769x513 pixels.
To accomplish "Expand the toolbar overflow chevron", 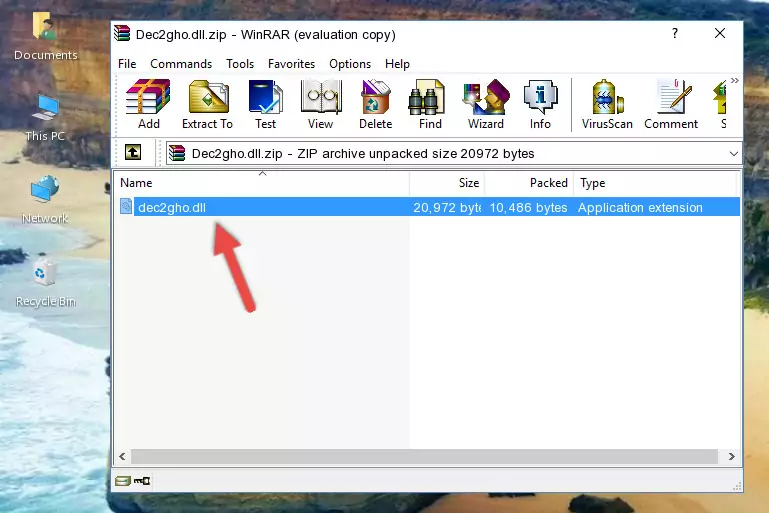I will (734, 80).
